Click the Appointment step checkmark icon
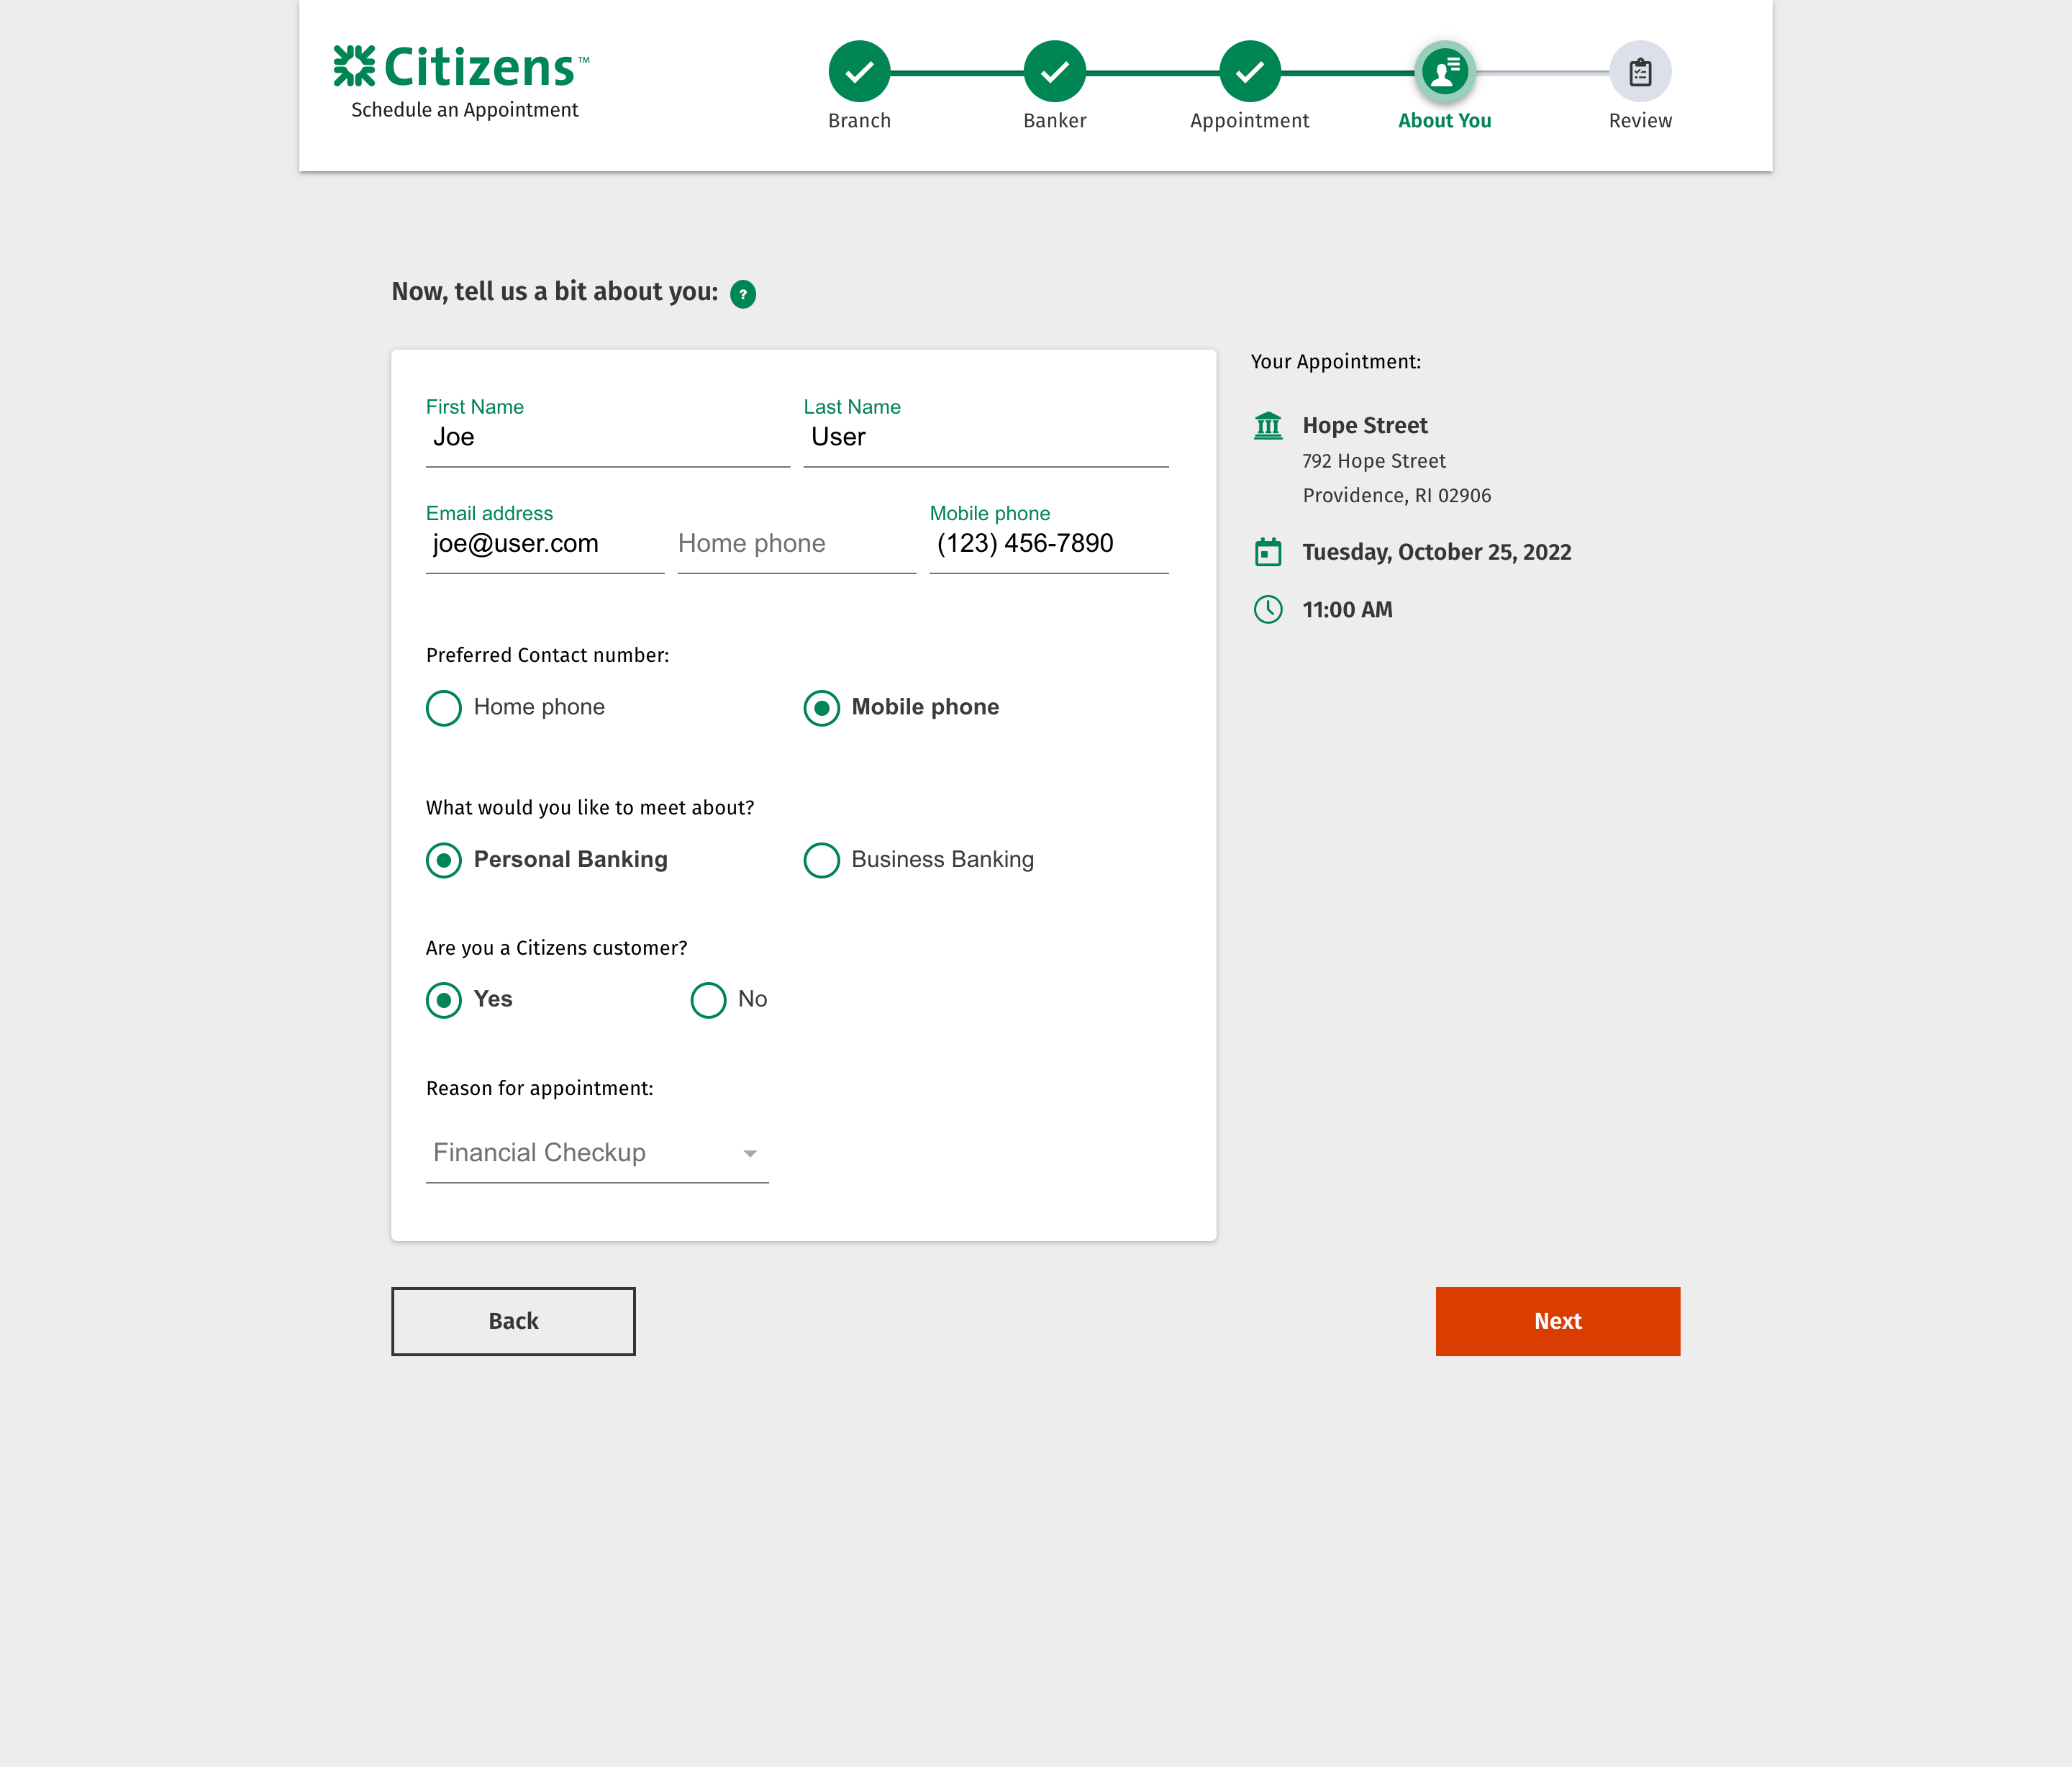This screenshot has width=2072, height=1767. tap(1249, 71)
